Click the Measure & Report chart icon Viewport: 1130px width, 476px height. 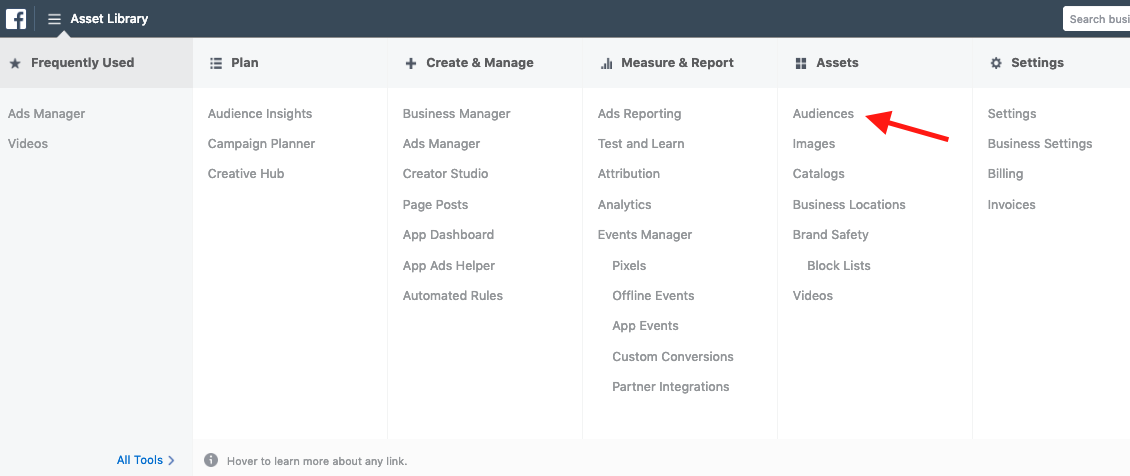606,63
